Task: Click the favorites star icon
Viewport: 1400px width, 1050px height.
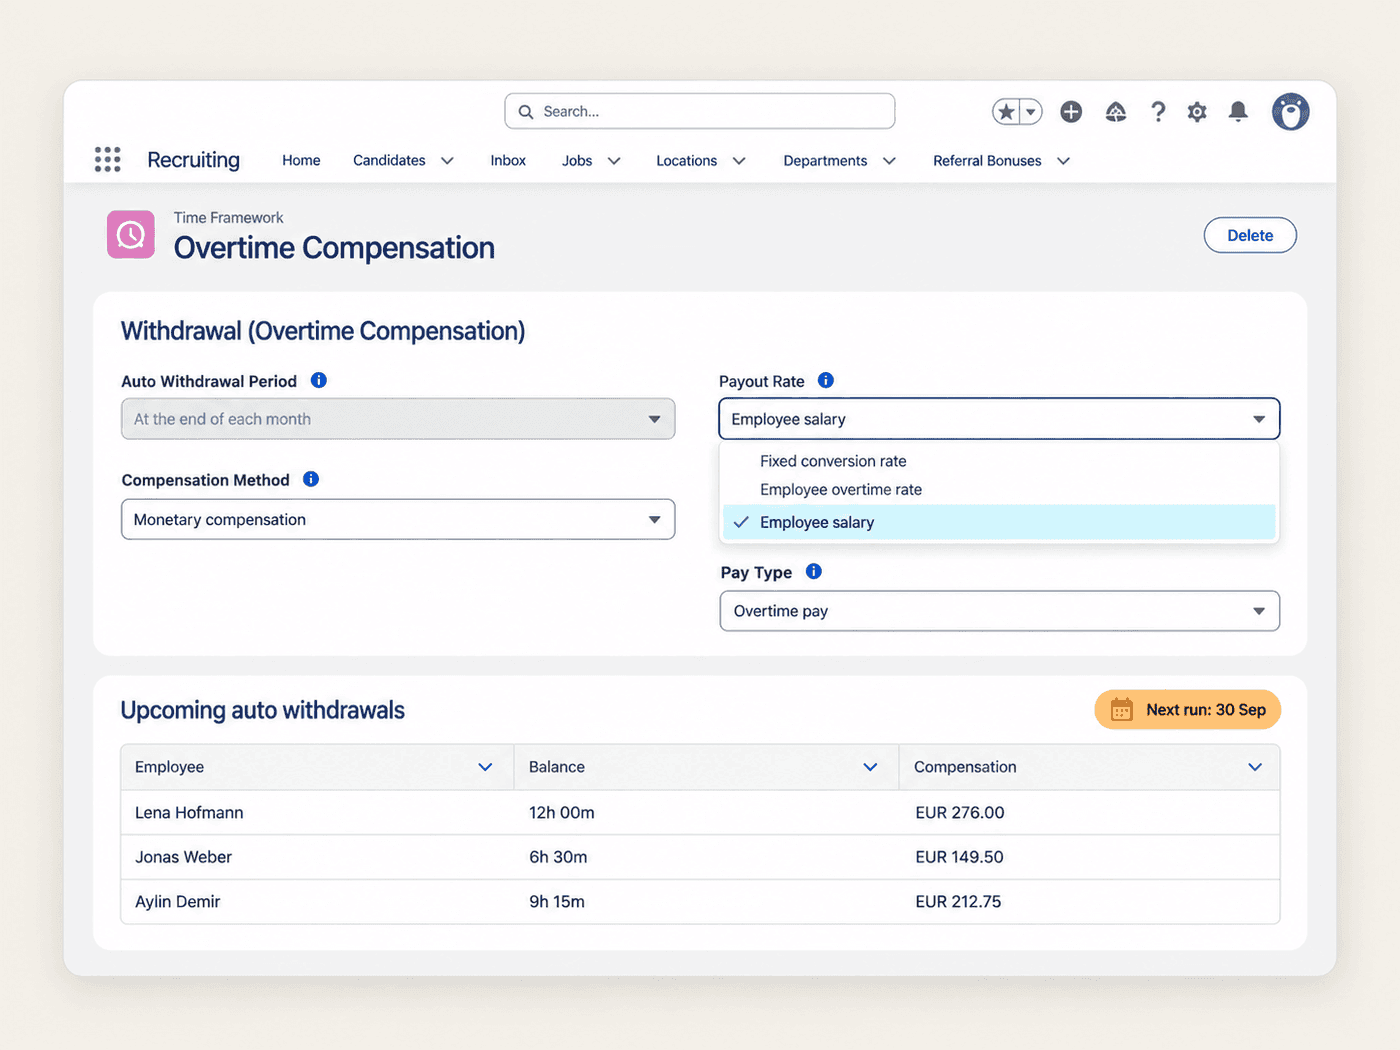Action: coord(1006,112)
